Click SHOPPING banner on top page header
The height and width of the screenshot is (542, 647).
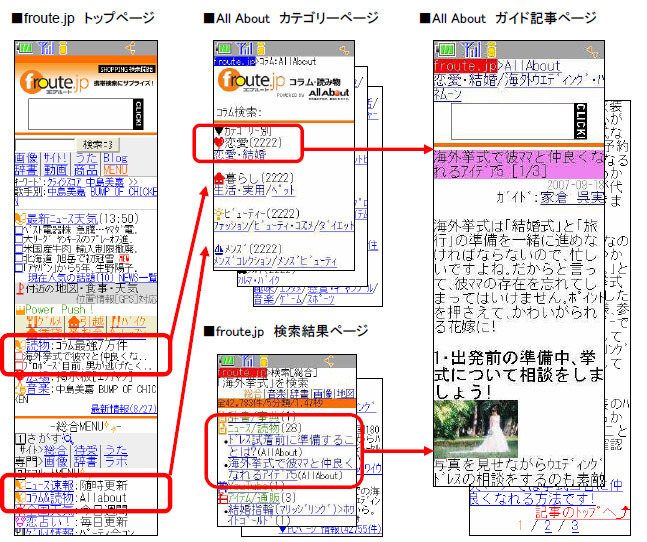126,69
